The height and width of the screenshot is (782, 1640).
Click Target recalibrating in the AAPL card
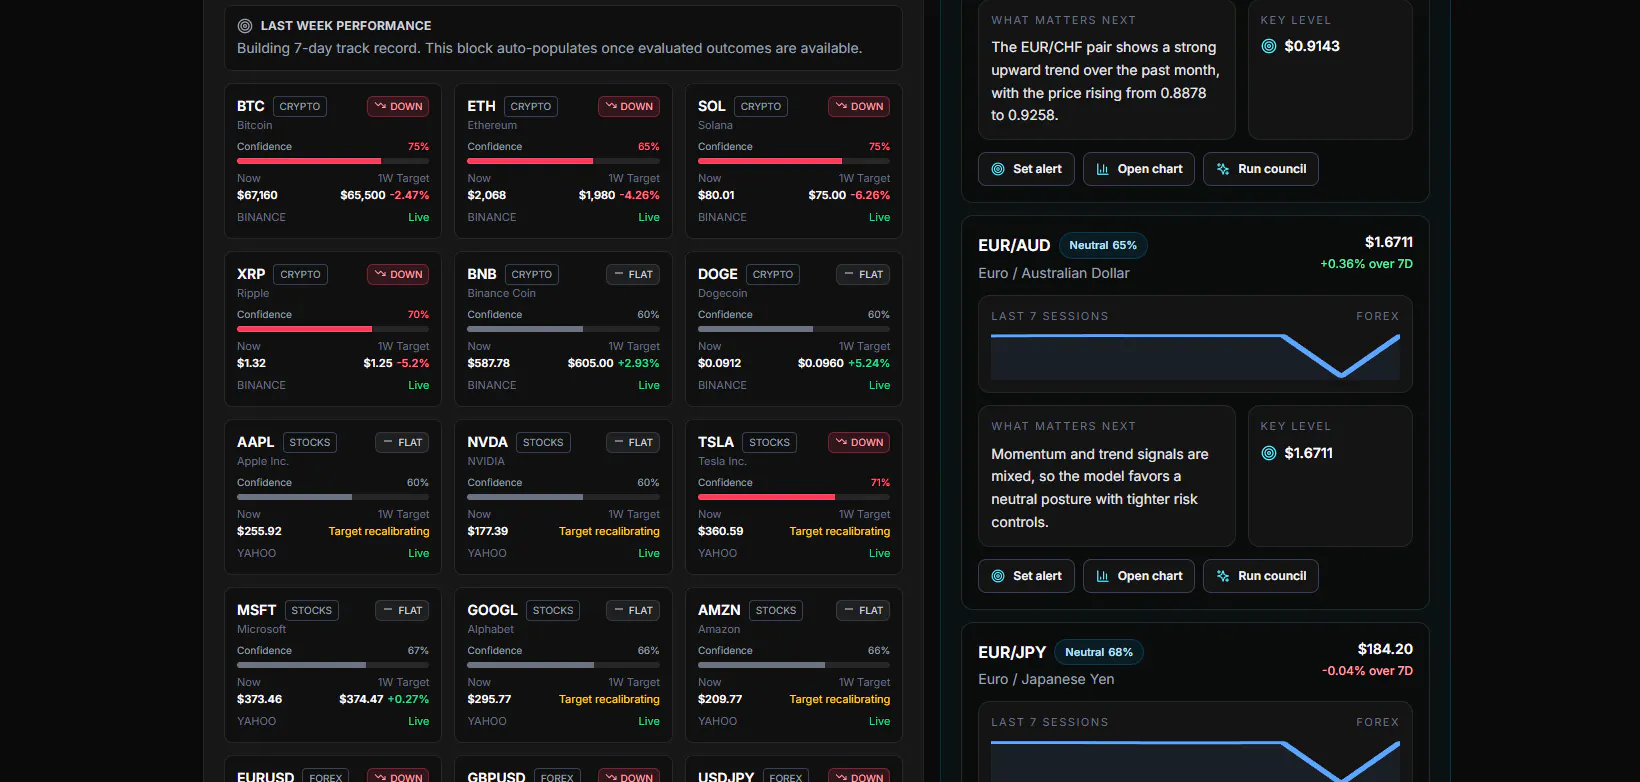tap(379, 531)
